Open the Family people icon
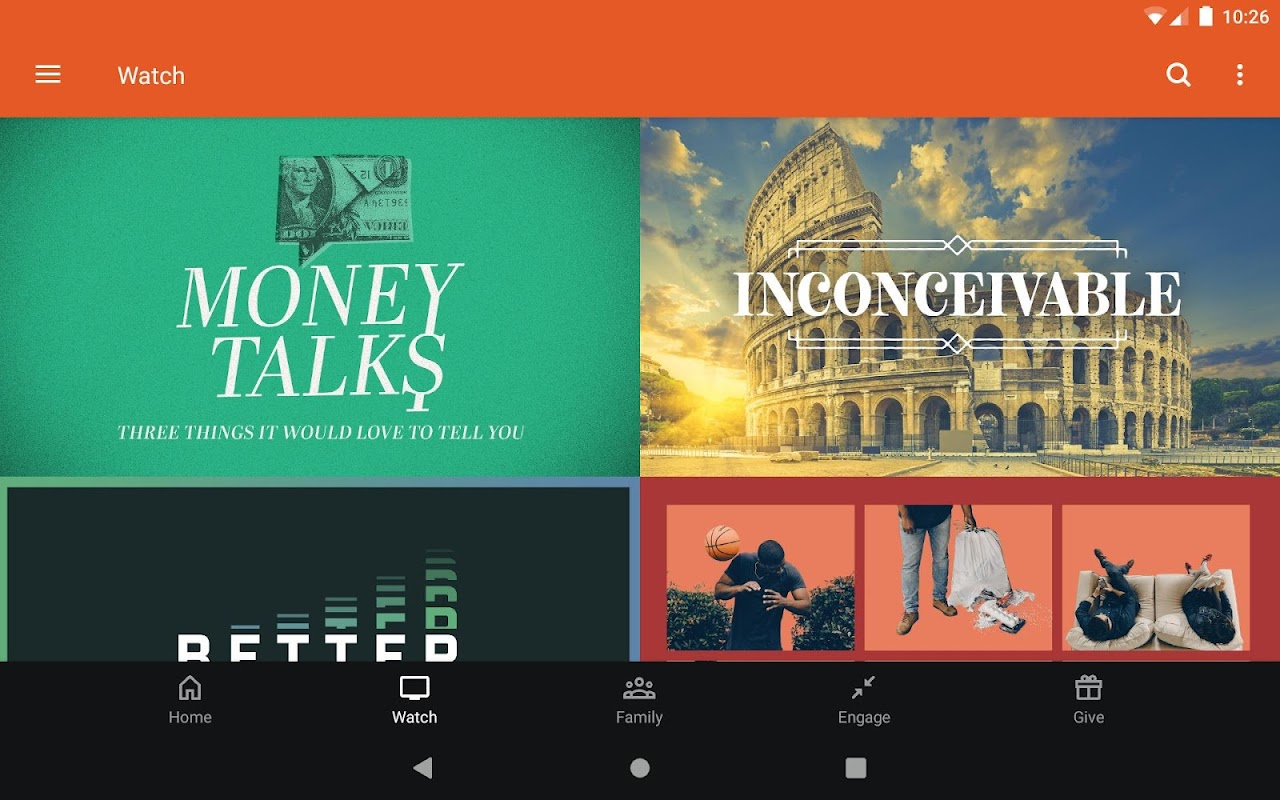1280x800 pixels. (639, 688)
